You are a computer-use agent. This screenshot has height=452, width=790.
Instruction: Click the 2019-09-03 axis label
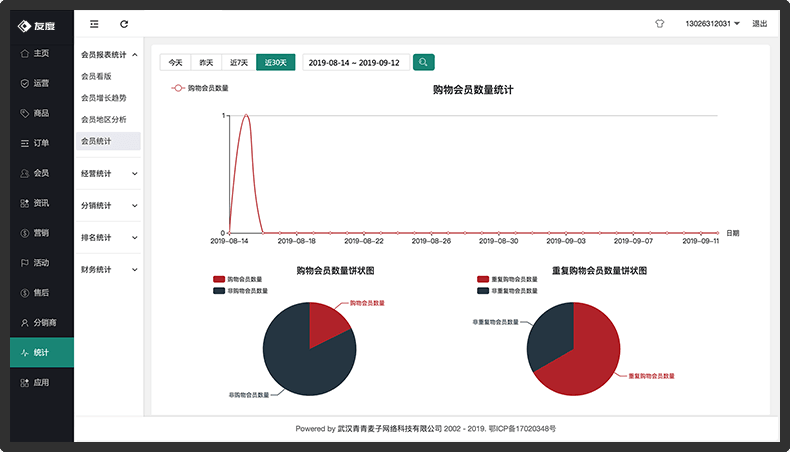point(566,241)
